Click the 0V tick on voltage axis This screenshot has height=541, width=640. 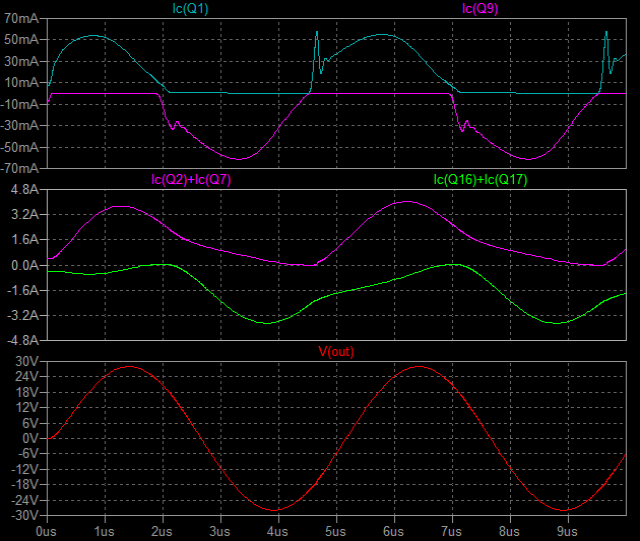28,438
